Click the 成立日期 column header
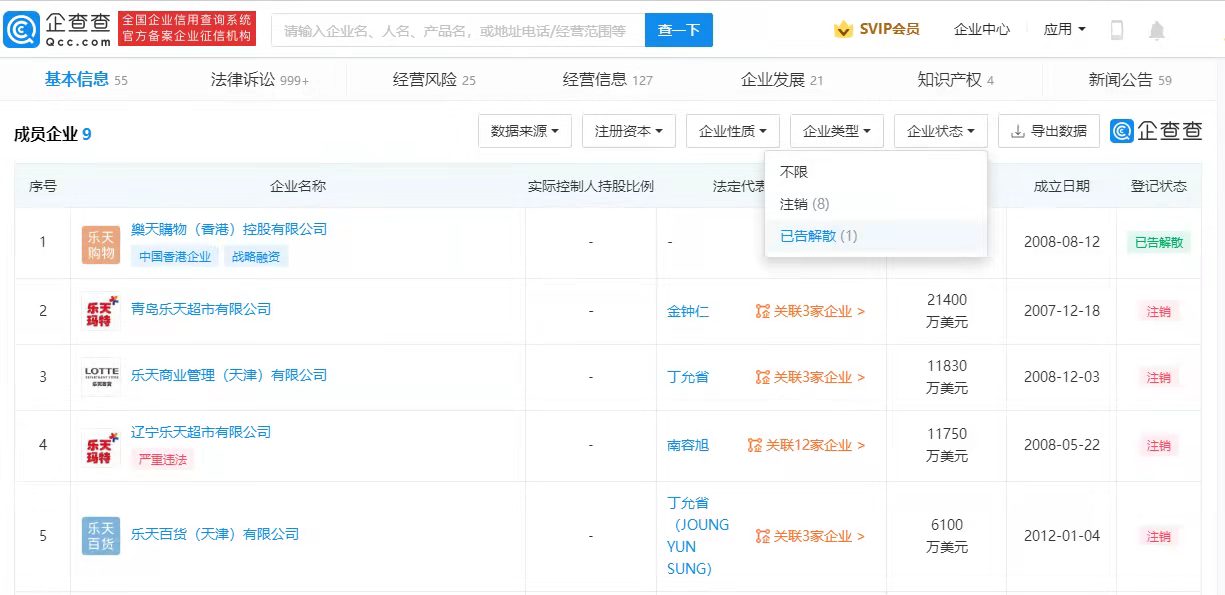Viewport: 1225px width, 595px height. pos(1062,186)
